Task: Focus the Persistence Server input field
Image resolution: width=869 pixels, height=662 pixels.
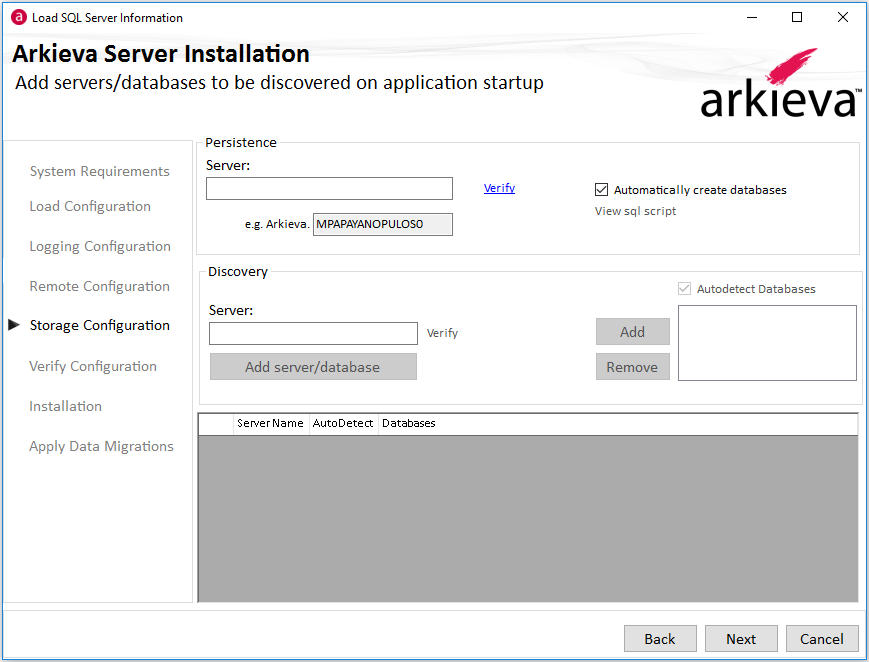Action: 329,189
